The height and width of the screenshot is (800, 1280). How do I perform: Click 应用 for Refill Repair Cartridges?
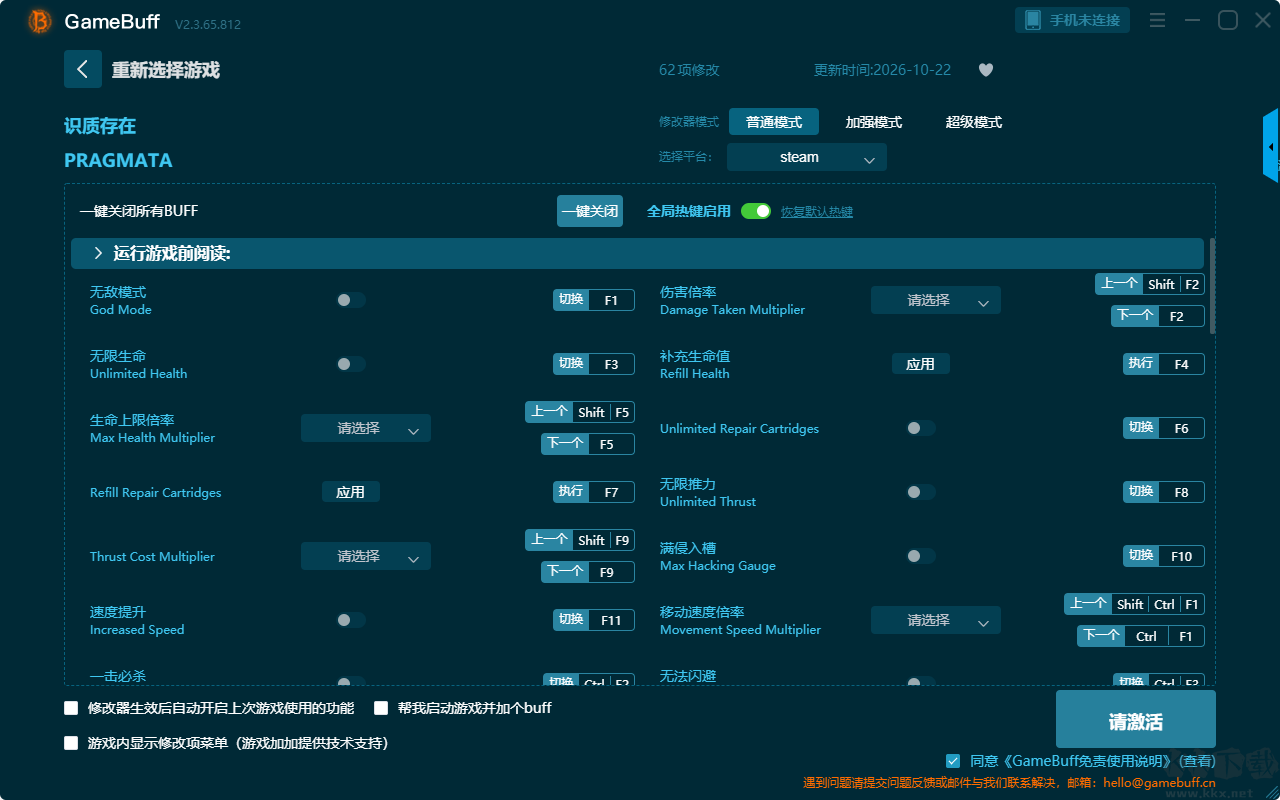coord(350,492)
